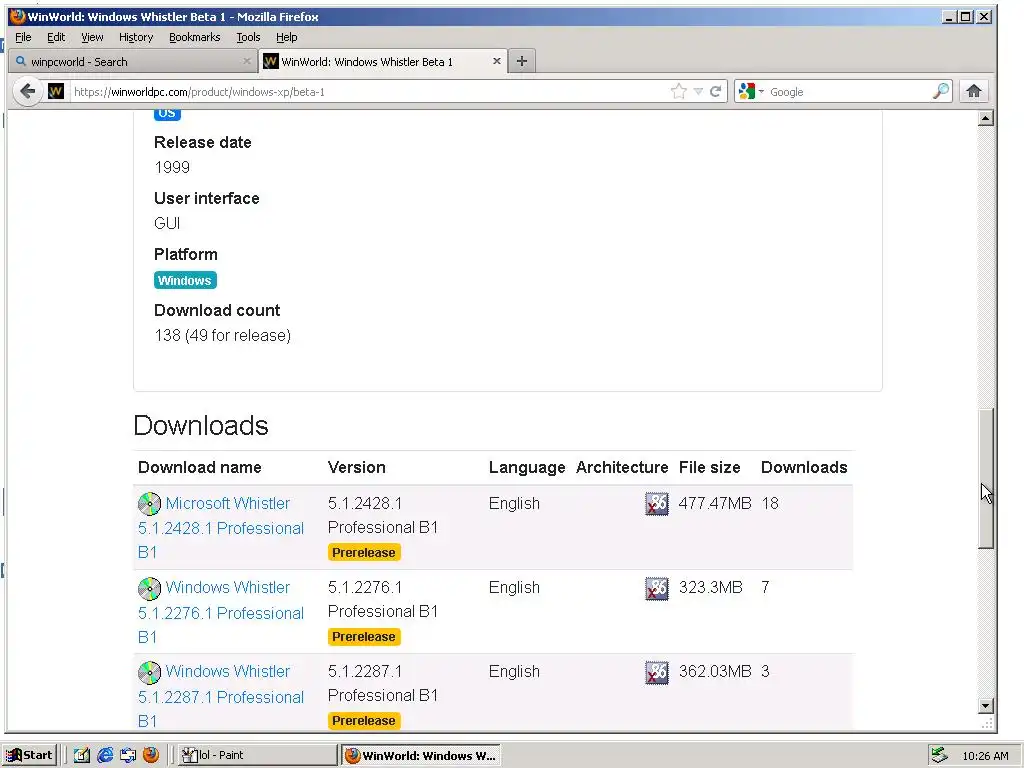Open Windows Whistler 5.1.2276.1 Professional B1 link

coord(221,612)
